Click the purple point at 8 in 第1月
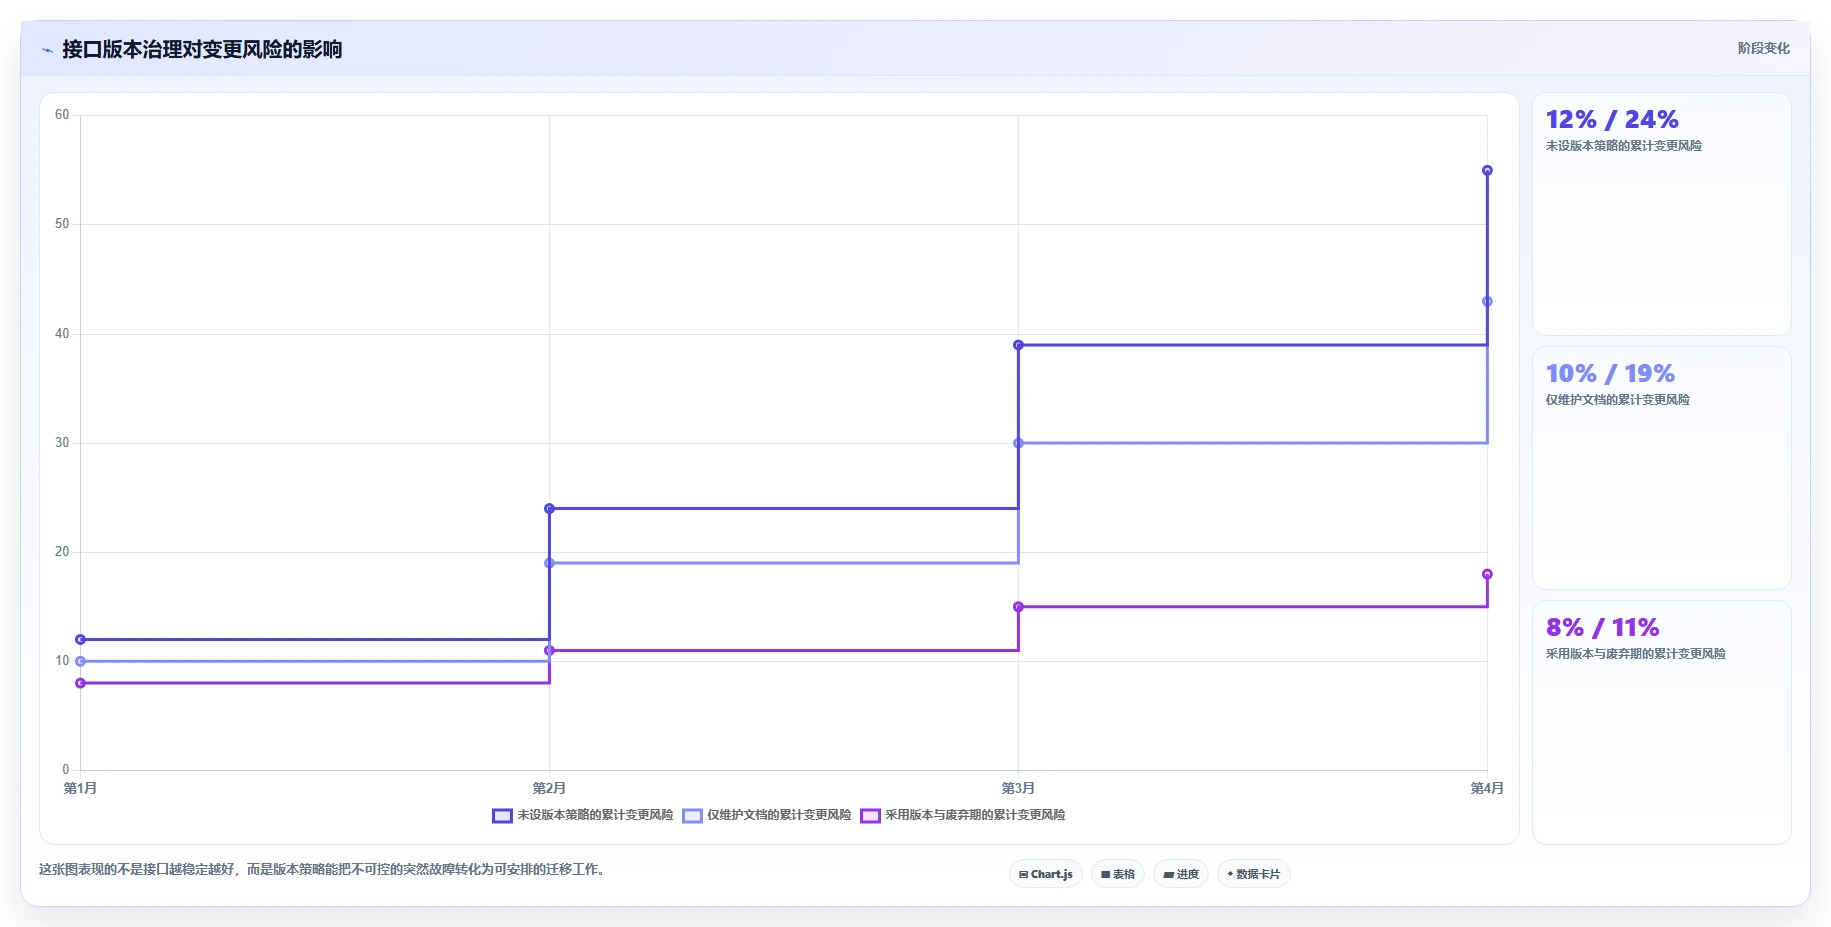This screenshot has height=927, width=1831. tap(81, 683)
